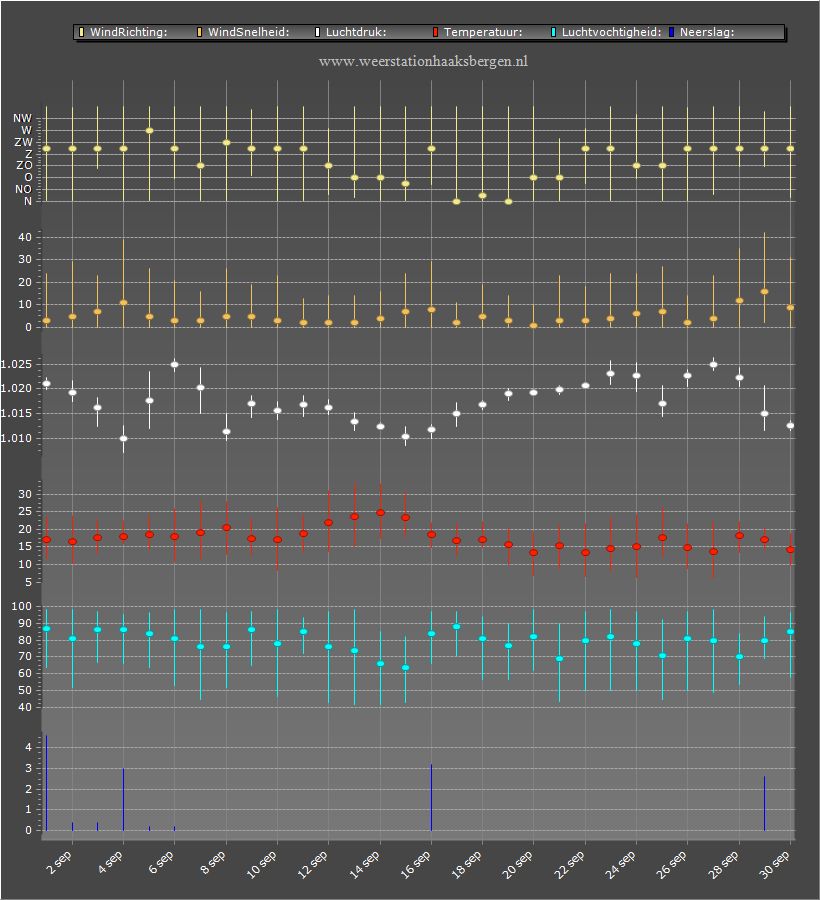
Task: Click the WindSnelheid orange legend swatch
Action: 200,32
